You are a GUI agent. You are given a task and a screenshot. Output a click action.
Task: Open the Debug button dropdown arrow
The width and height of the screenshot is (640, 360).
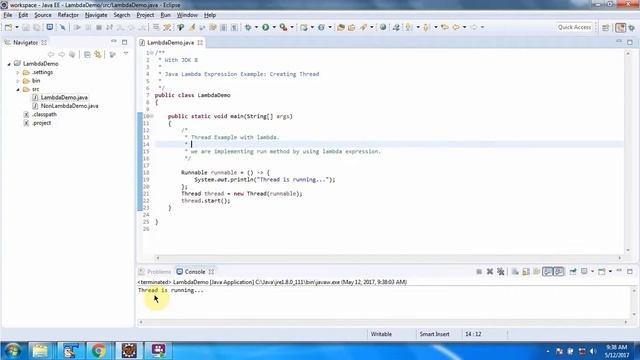(x=256, y=27)
